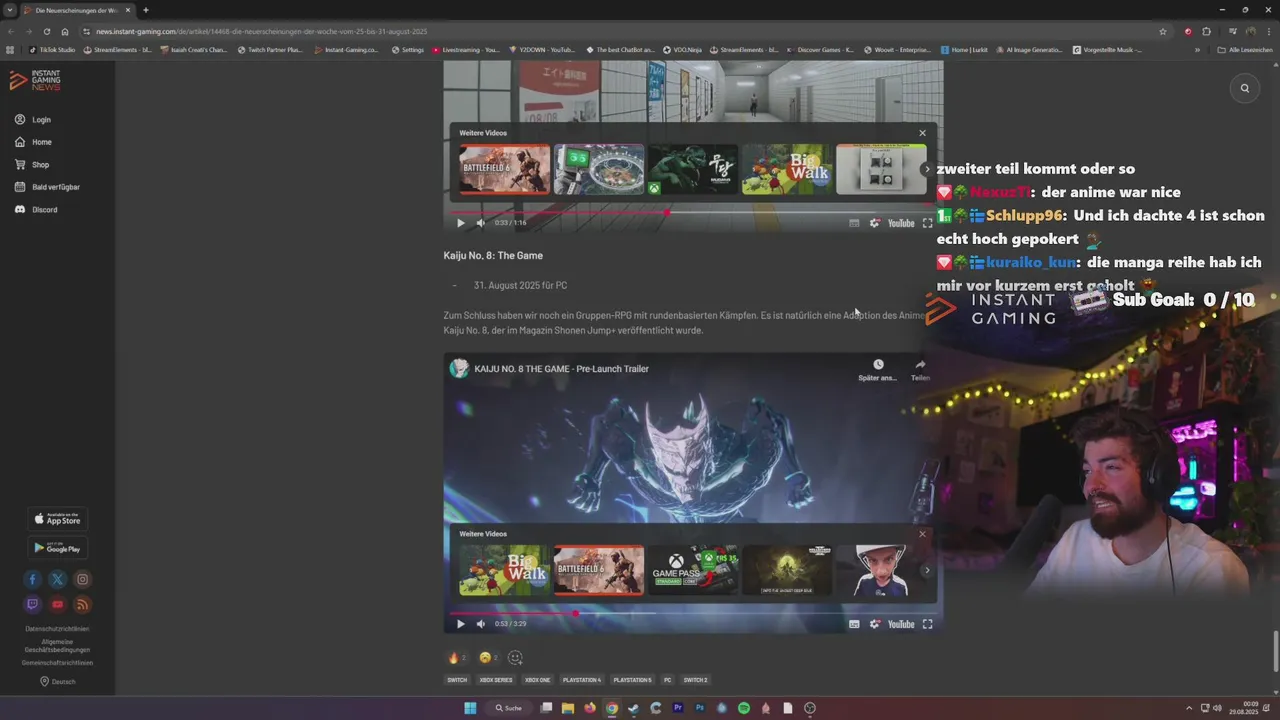
Task: Close Weitere Videos overlay on upper video
Action: click(922, 133)
